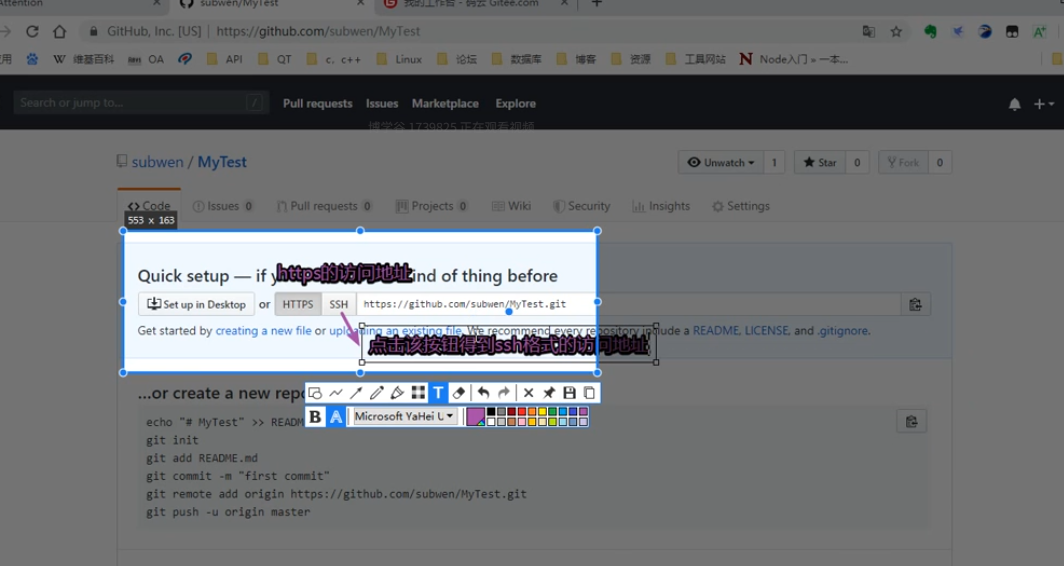Click Set up in Desktop button
Screen dimensions: 1064x566
tap(196, 304)
